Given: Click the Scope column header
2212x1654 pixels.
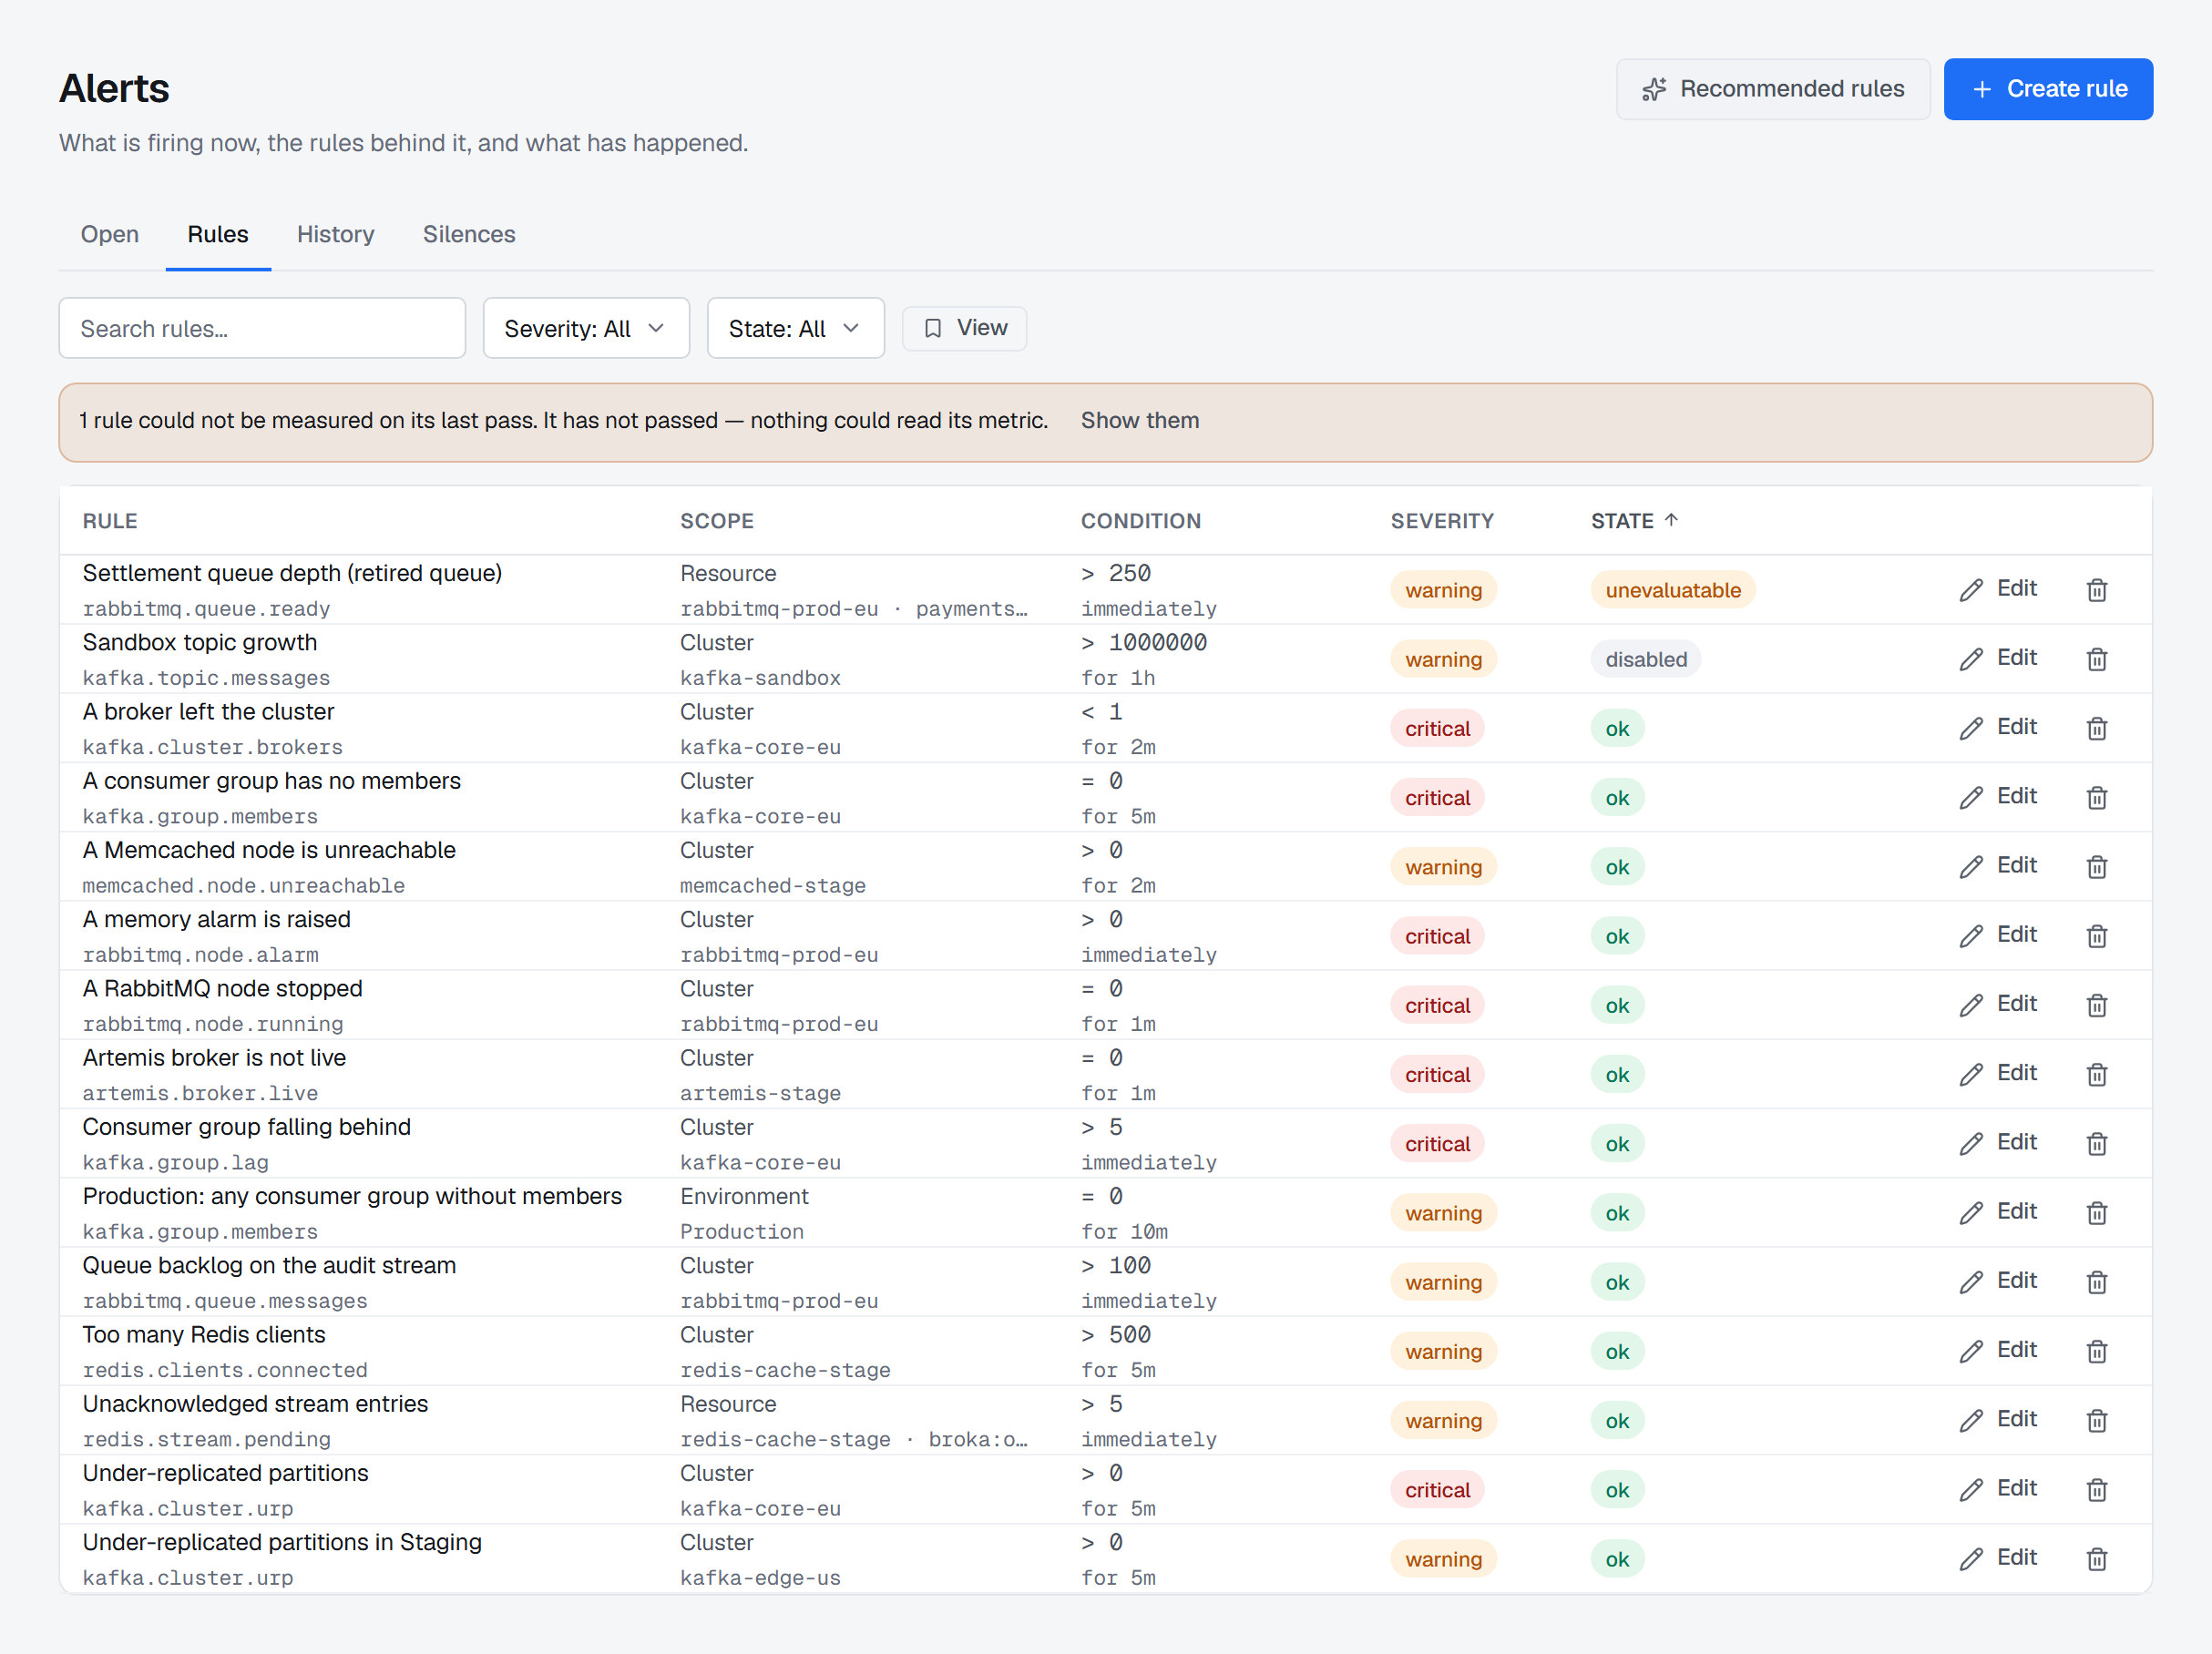Looking at the screenshot, I should tap(717, 520).
